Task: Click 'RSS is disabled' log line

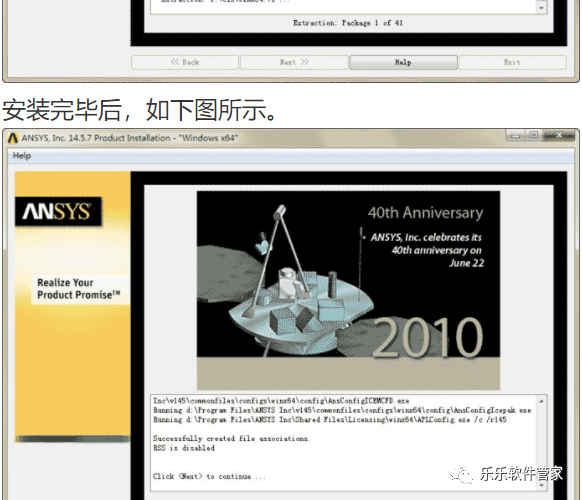Action: 184,448
